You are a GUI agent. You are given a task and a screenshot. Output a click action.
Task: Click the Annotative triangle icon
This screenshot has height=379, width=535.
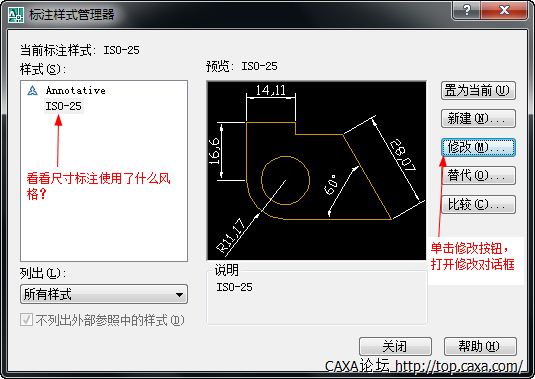pyautogui.click(x=32, y=91)
